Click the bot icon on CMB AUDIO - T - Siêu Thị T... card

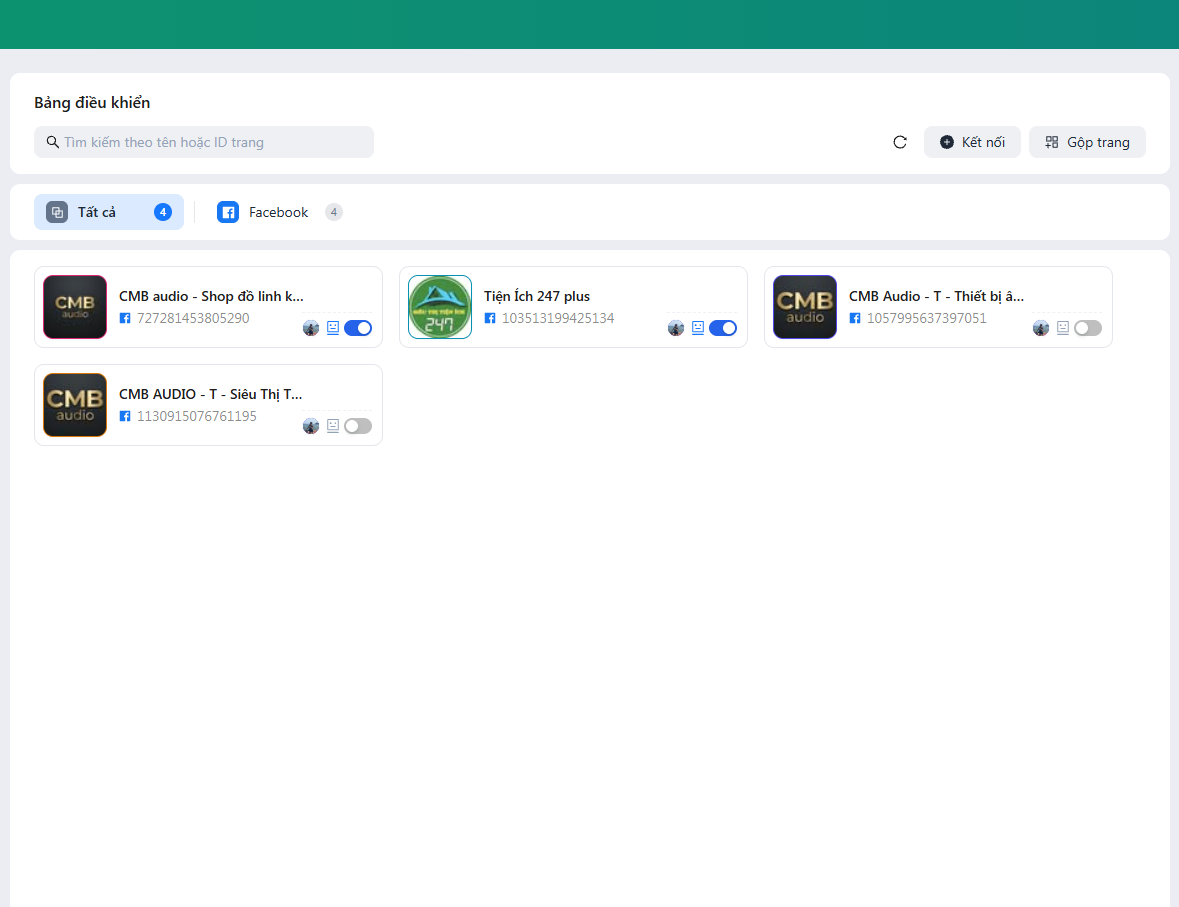(x=333, y=426)
